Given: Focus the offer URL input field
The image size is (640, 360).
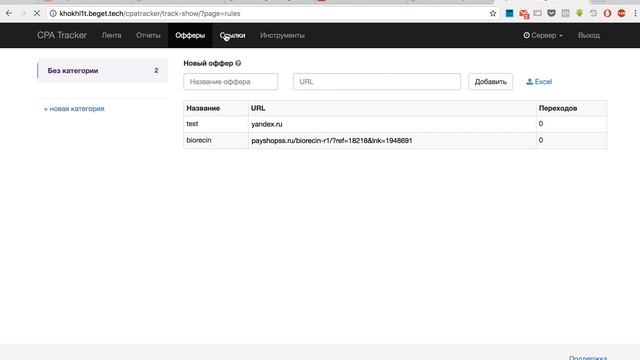Looking at the screenshot, I should [x=377, y=82].
